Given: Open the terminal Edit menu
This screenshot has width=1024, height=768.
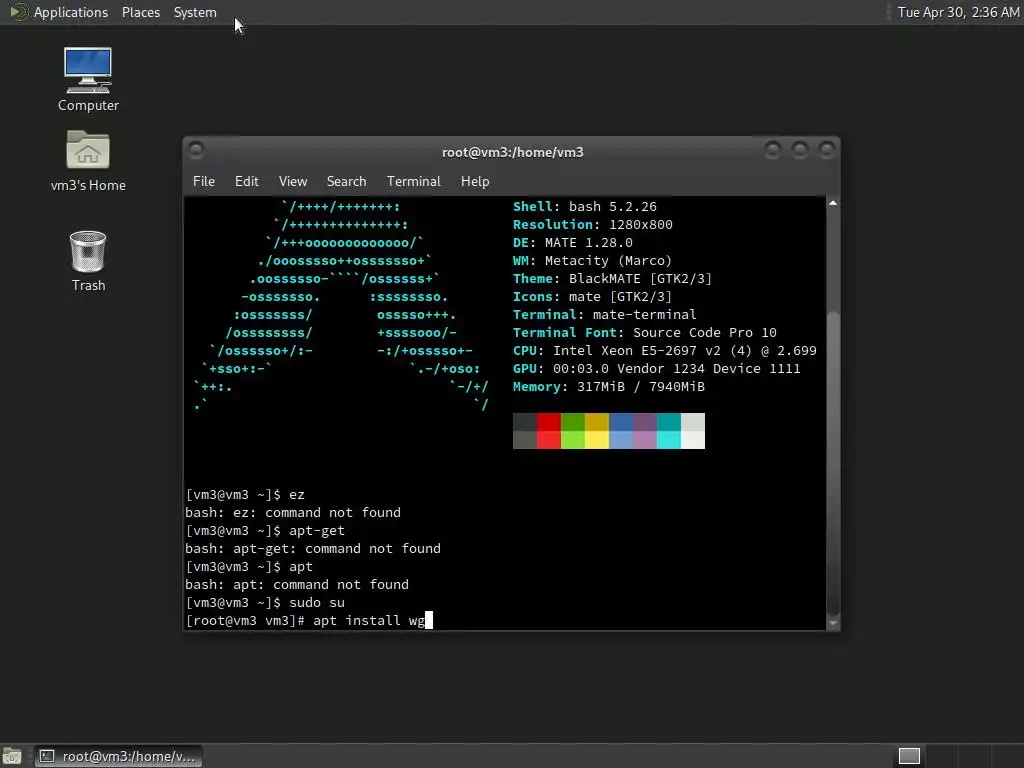Looking at the screenshot, I should (x=247, y=181).
